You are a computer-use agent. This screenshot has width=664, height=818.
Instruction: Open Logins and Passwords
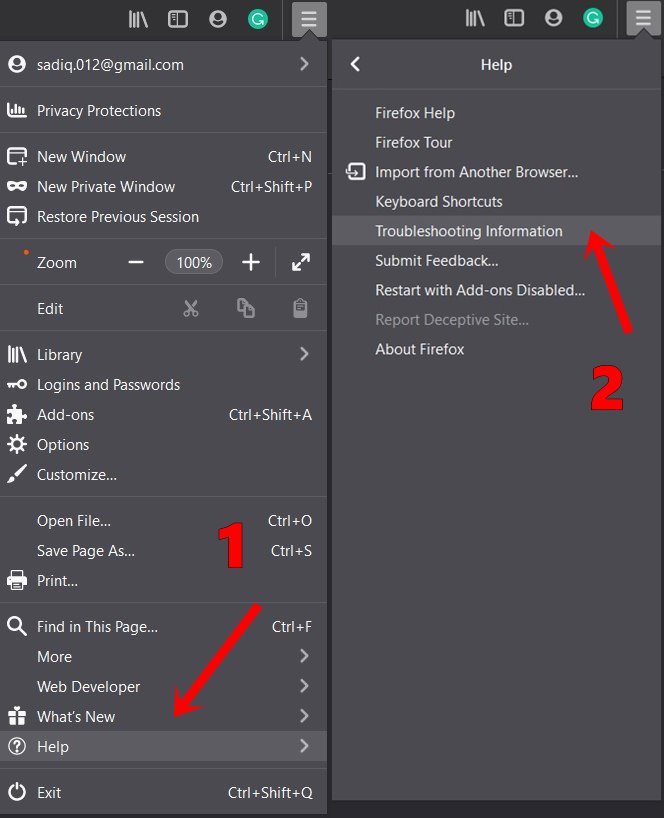[163, 384]
